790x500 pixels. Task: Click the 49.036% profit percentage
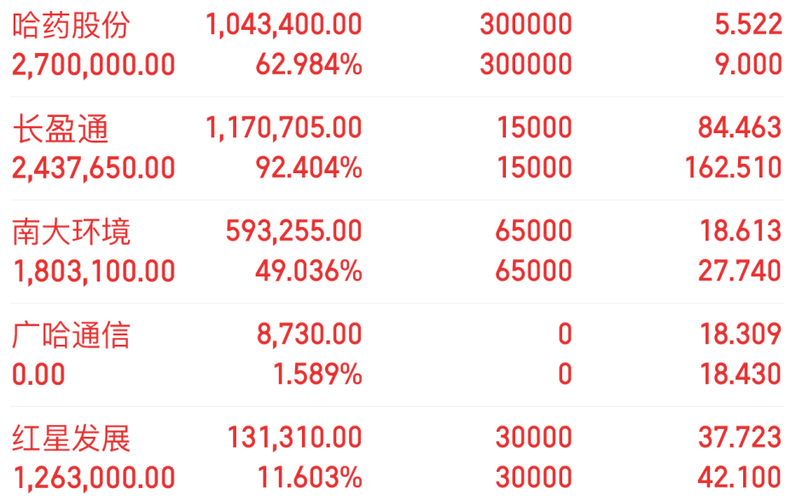tap(309, 271)
